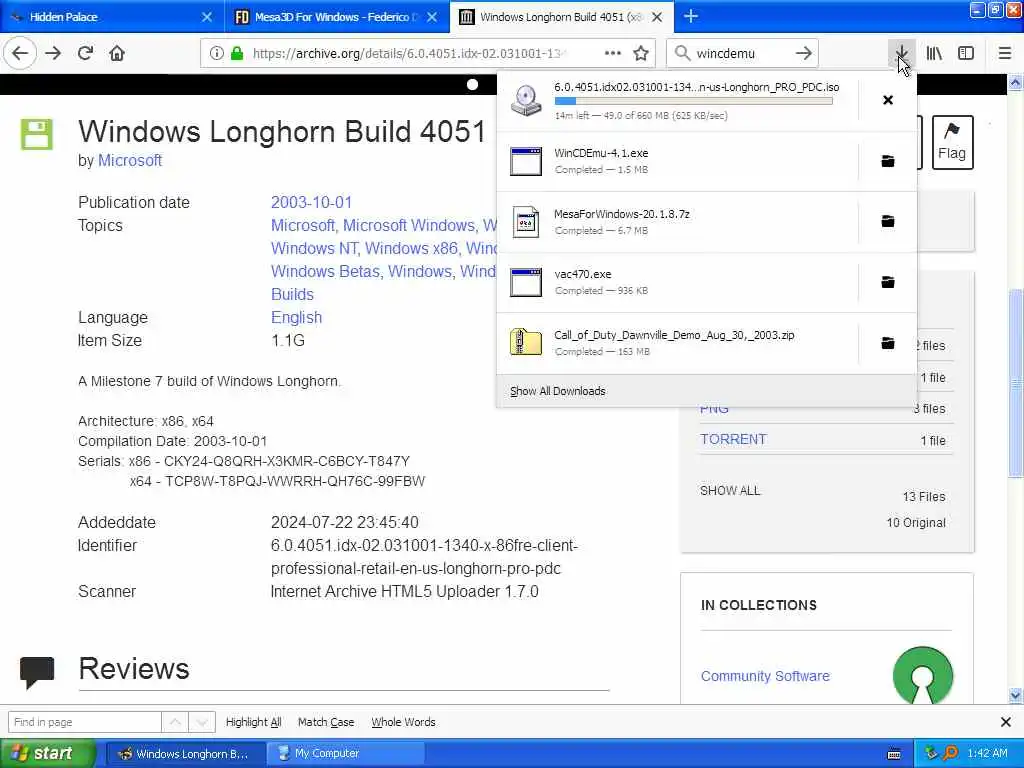Bookmark this page with the star
Screen dimensions: 1024x768
point(641,53)
